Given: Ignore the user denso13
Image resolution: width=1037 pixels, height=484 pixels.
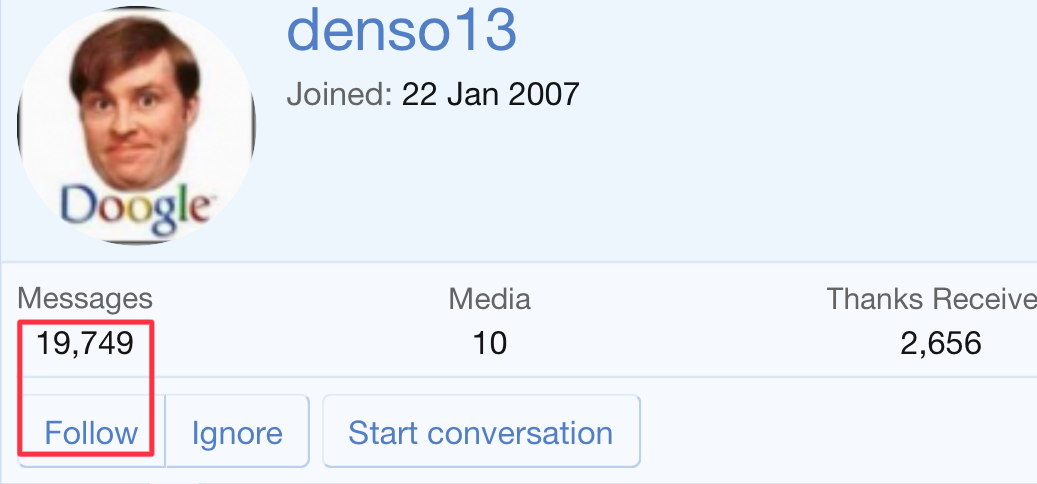Looking at the screenshot, I should coord(237,433).
